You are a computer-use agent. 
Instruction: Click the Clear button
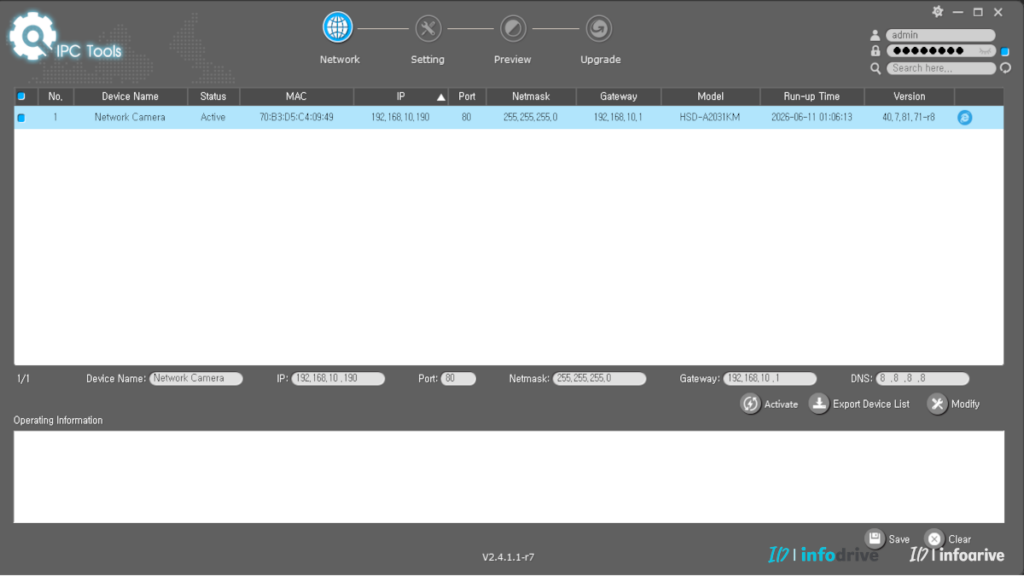[x=948, y=539]
